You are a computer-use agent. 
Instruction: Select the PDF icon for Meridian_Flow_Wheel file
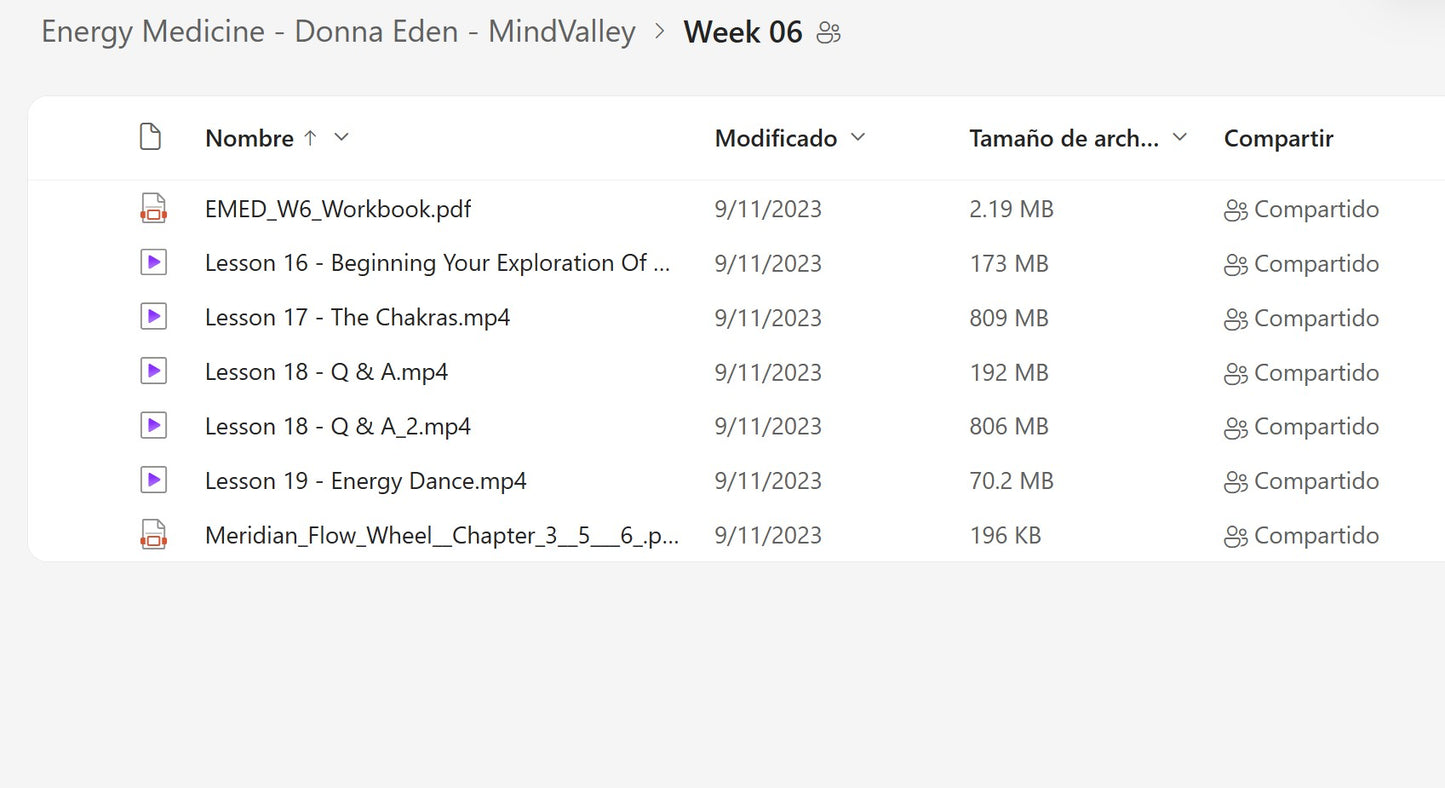[x=152, y=534]
